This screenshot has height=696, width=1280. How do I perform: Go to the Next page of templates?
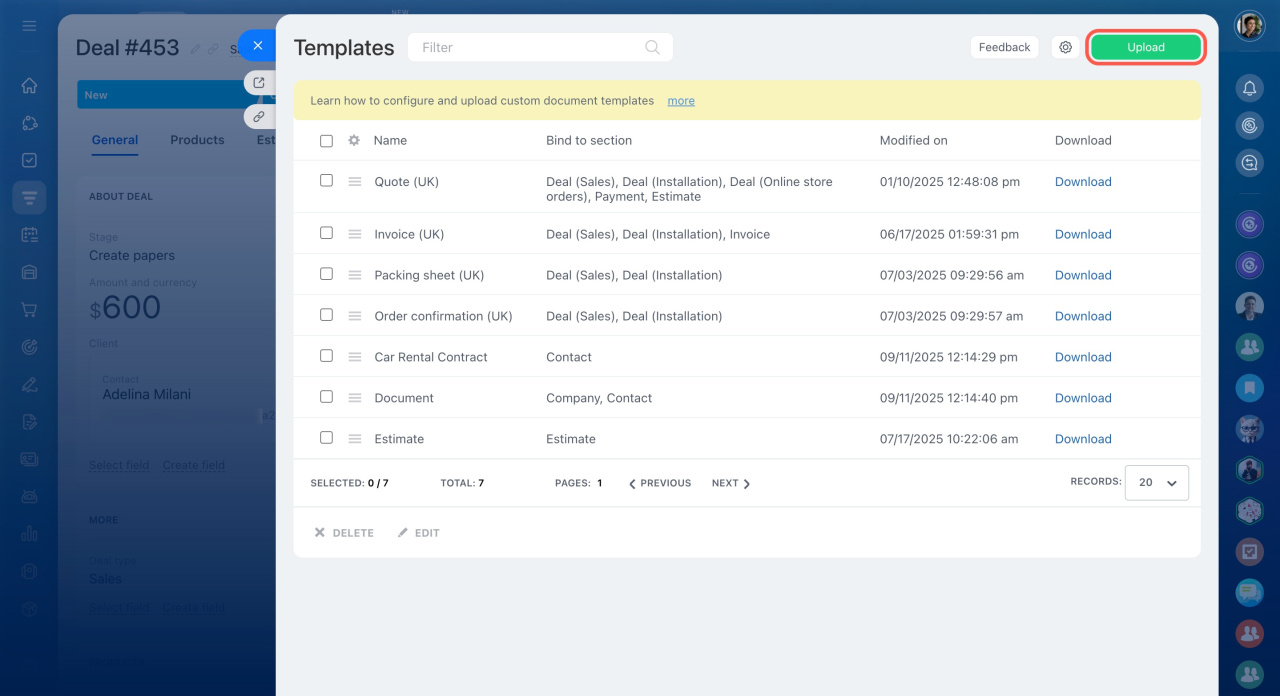[730, 483]
